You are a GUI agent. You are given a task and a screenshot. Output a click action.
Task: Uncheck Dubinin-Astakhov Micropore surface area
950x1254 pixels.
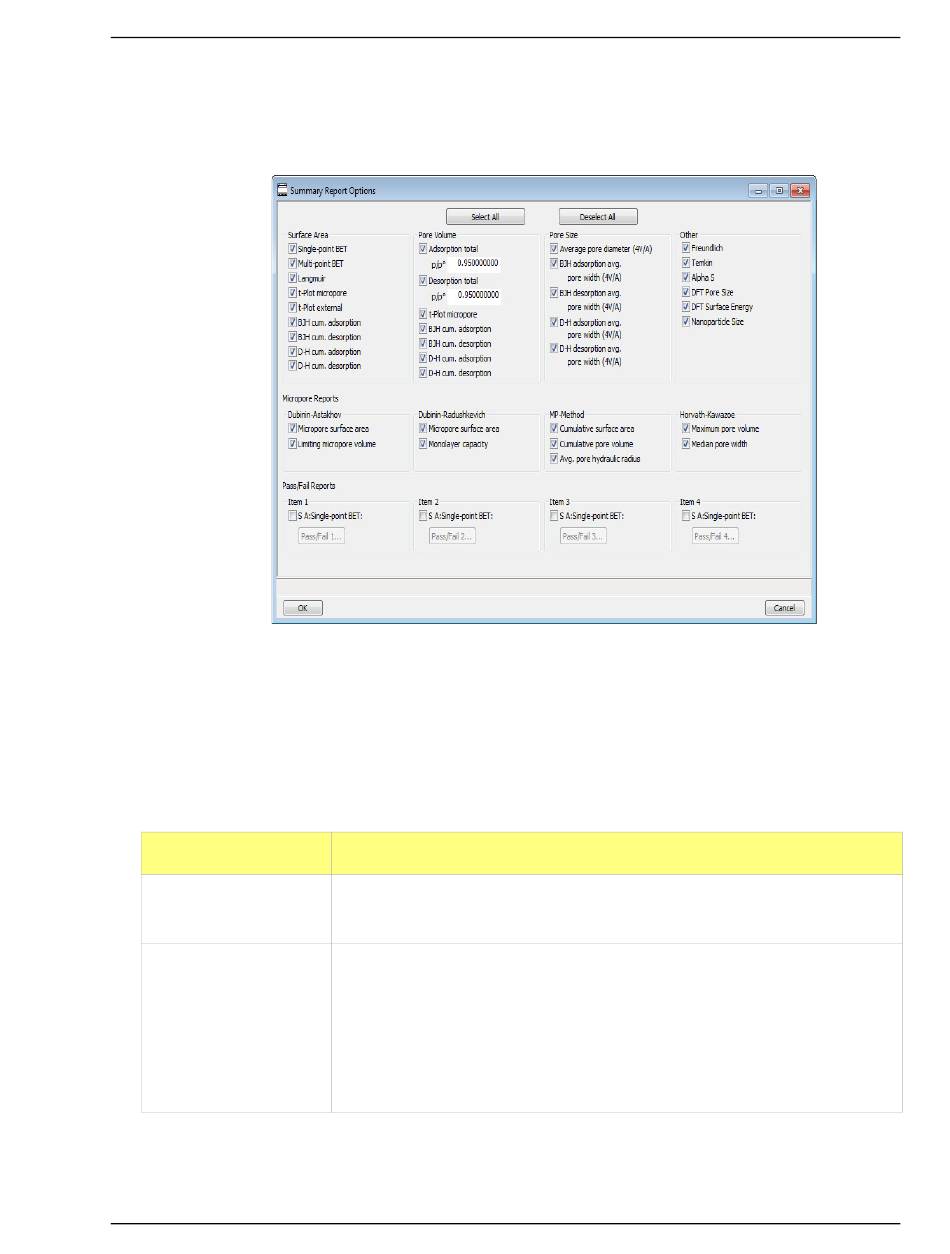pos(292,429)
